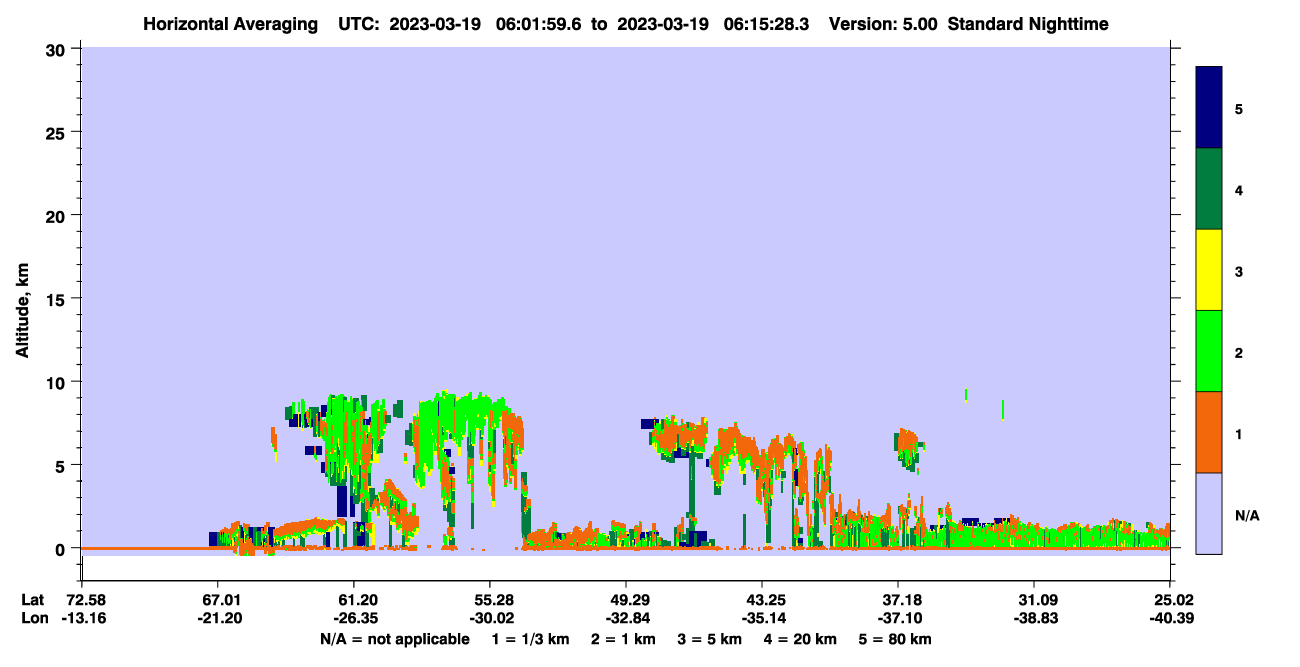Click the orange colorbar segment labeled 1
1300x667 pixels.
click(x=1209, y=432)
